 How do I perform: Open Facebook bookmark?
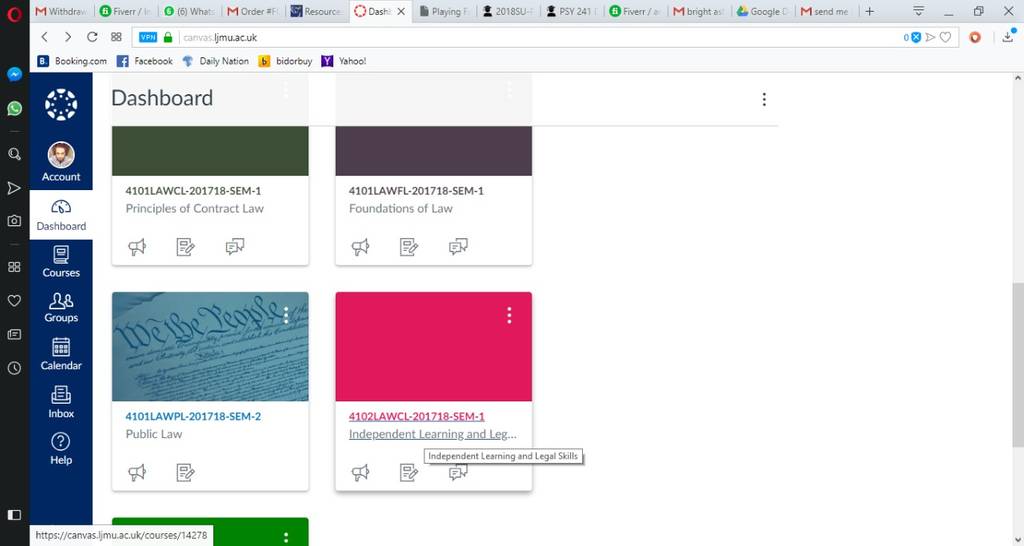click(x=145, y=61)
